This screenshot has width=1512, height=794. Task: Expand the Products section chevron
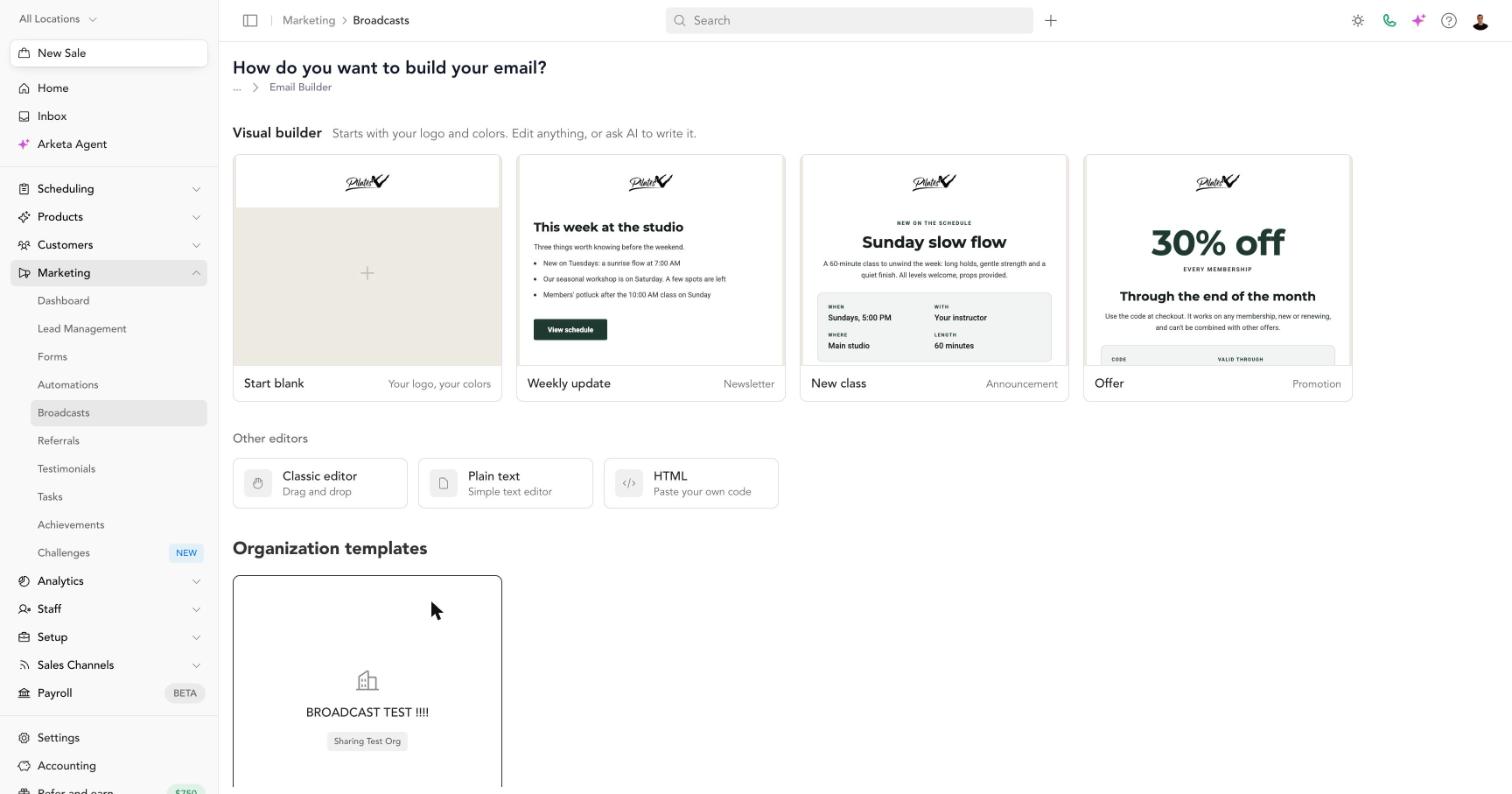[x=196, y=217]
